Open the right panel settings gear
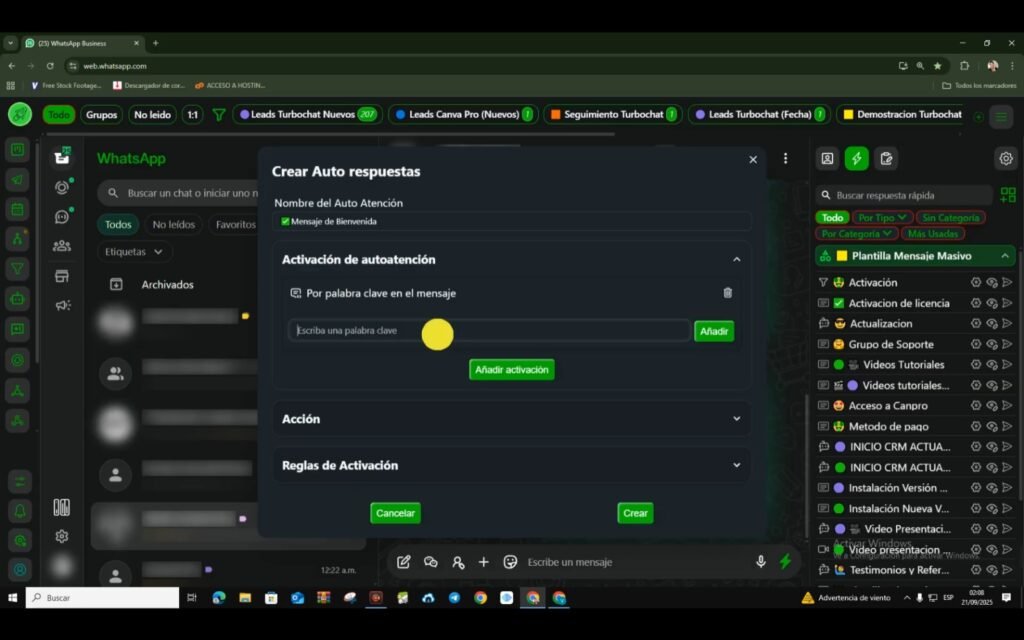Screen dimensions: 1024x640 click(1005, 158)
